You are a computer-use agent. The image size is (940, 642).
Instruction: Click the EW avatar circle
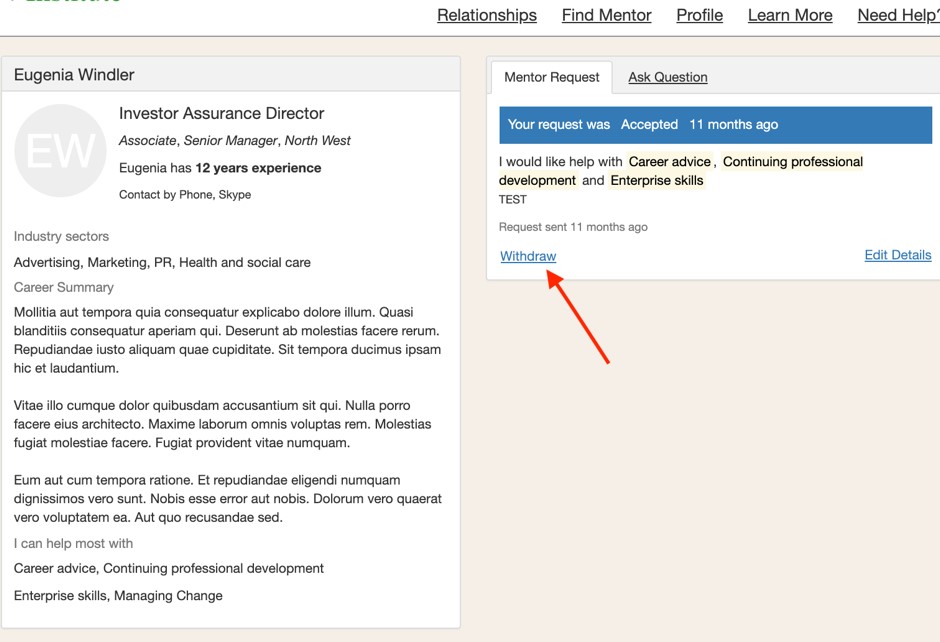click(60, 151)
